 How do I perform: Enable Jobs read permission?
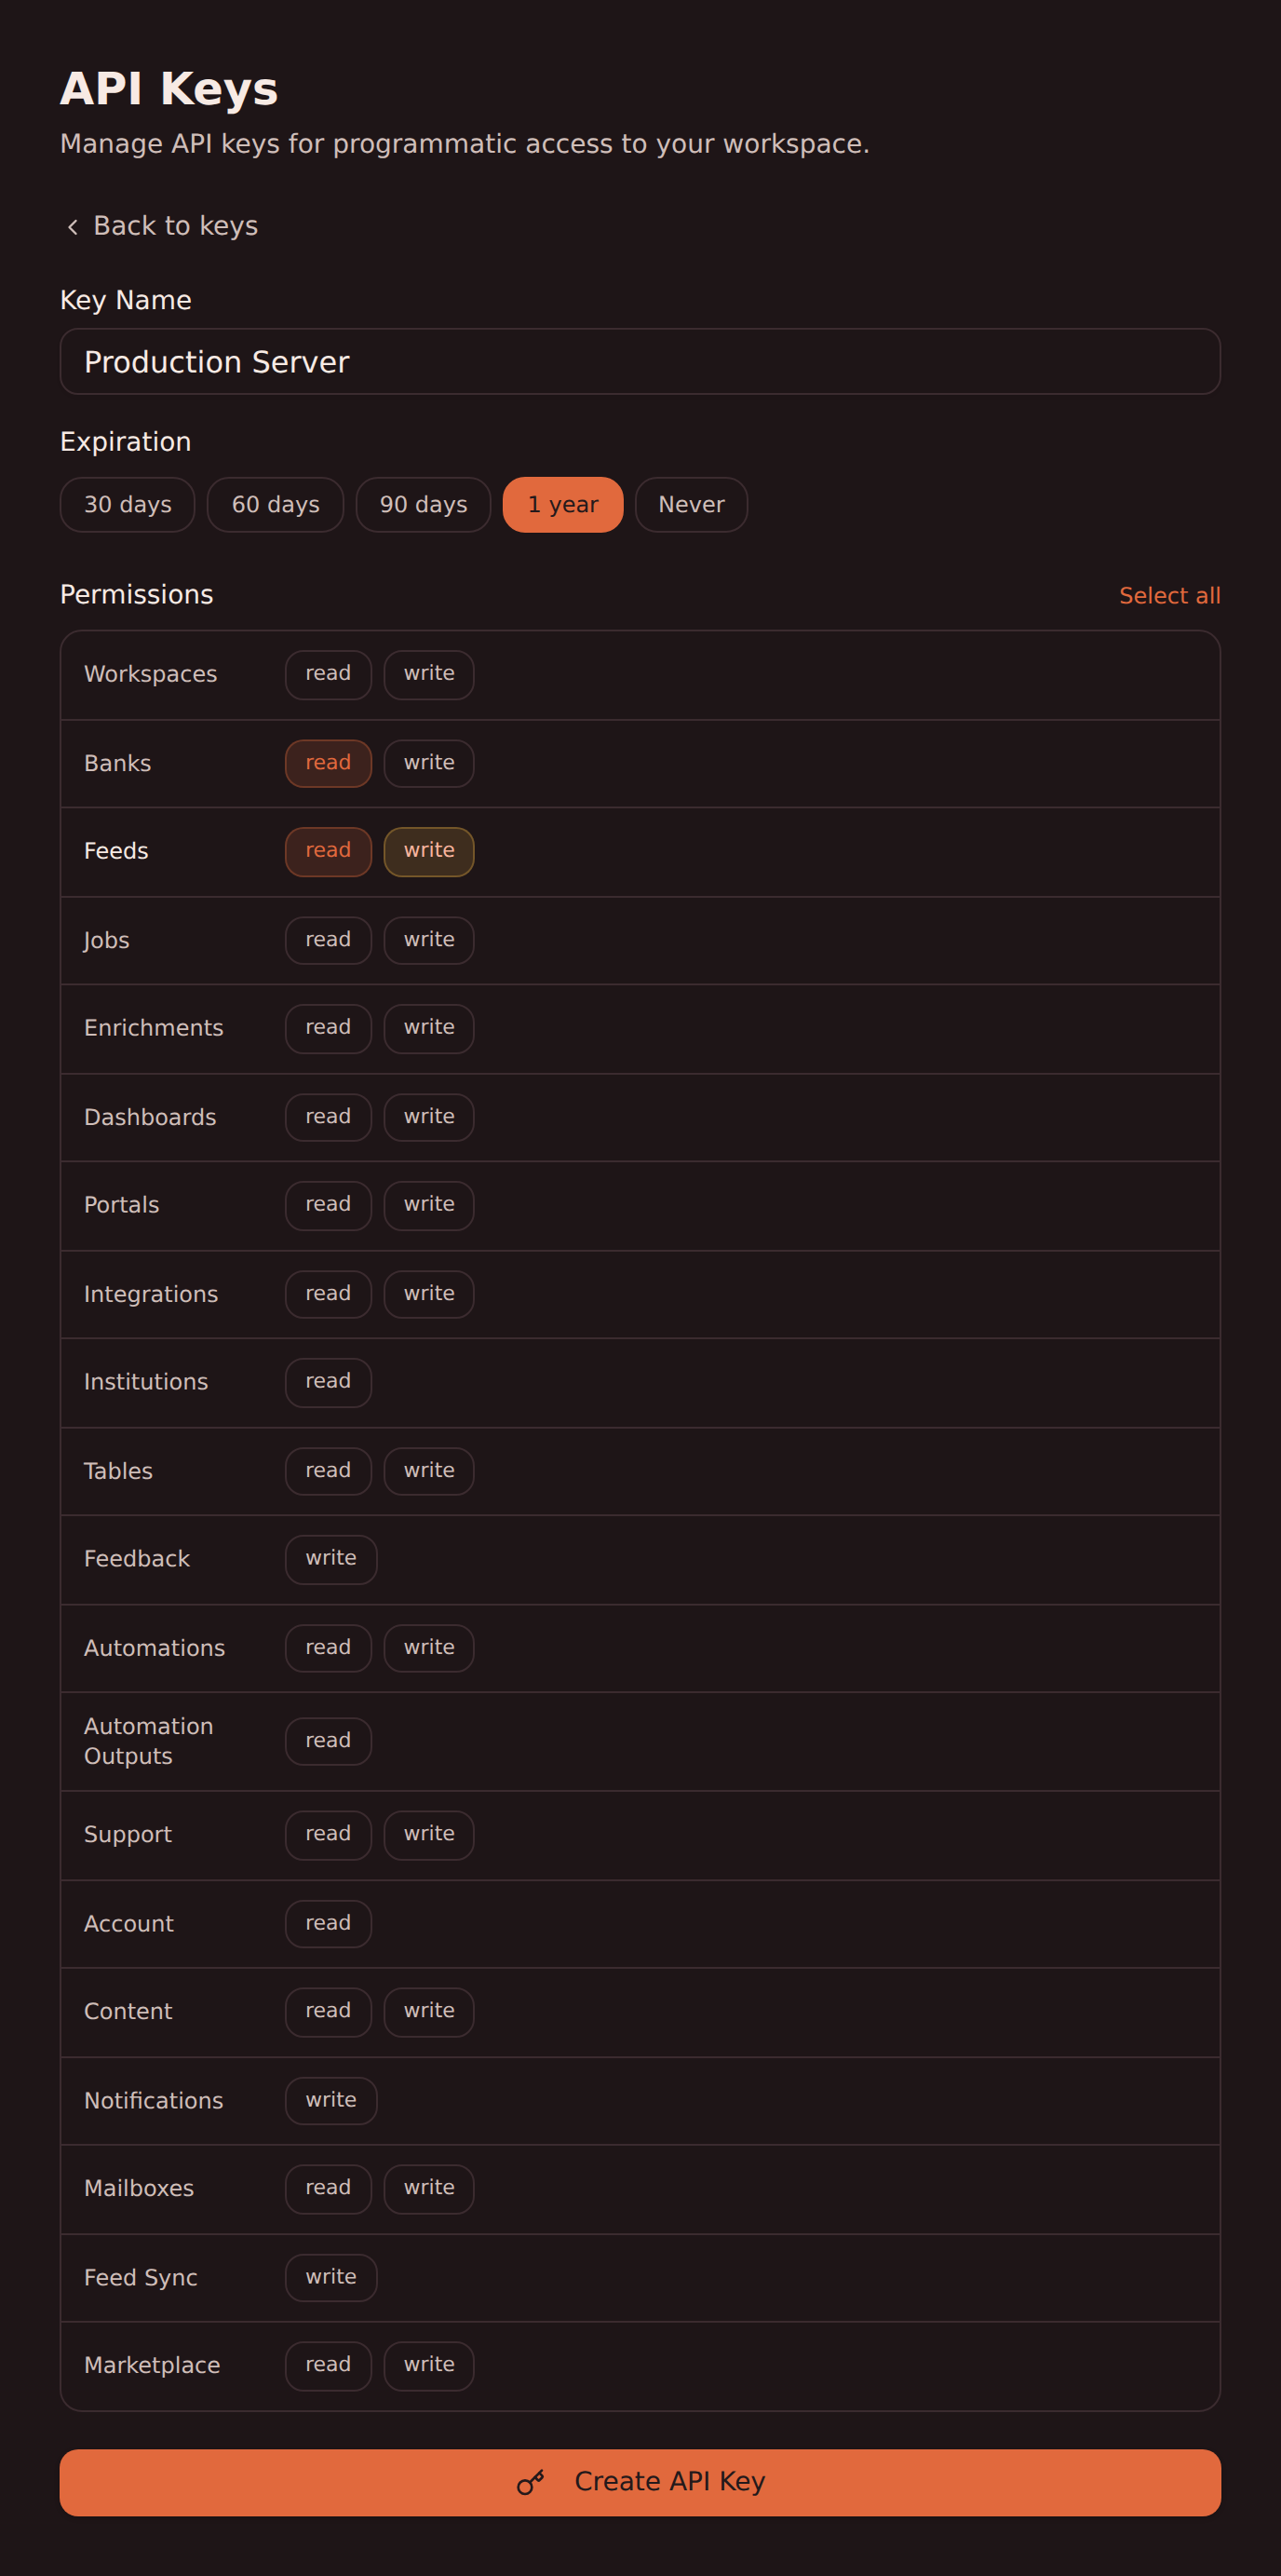[328, 940]
